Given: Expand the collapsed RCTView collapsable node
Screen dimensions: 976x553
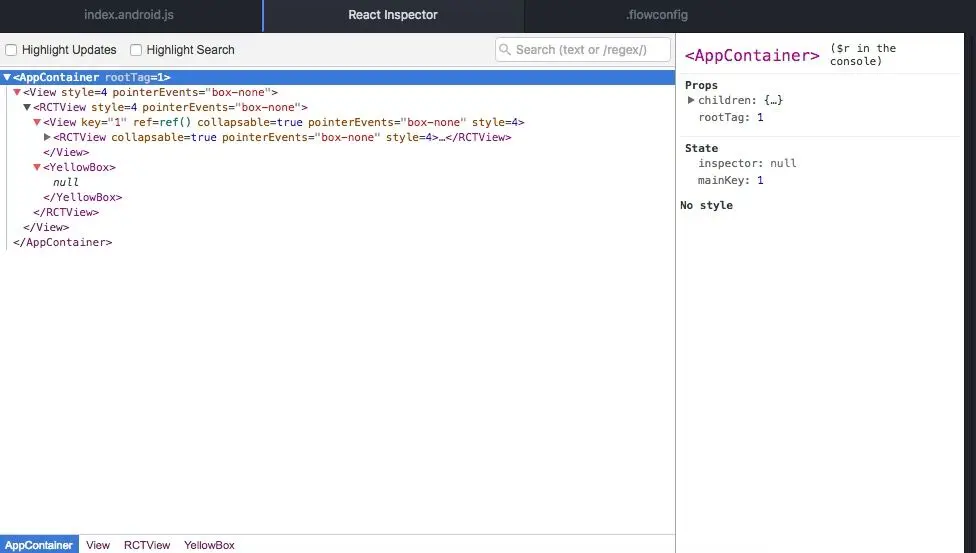Looking at the screenshot, I should click(x=47, y=137).
